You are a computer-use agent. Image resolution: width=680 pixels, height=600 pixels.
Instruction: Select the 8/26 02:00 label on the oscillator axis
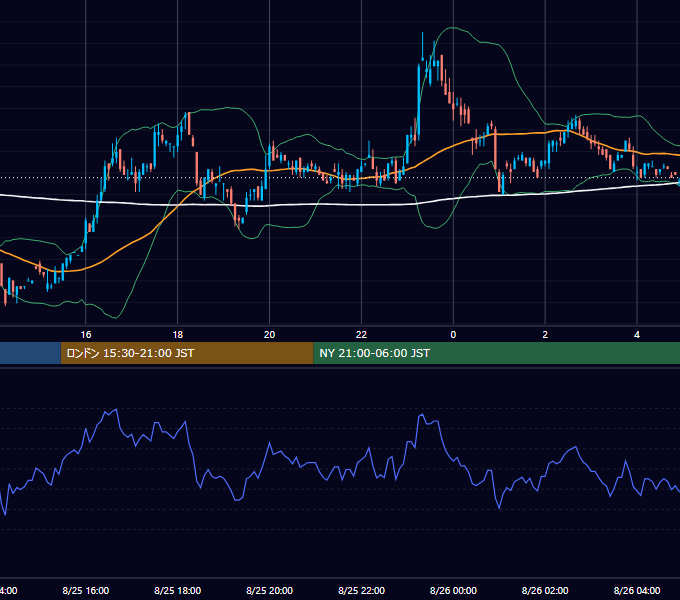[545, 590]
